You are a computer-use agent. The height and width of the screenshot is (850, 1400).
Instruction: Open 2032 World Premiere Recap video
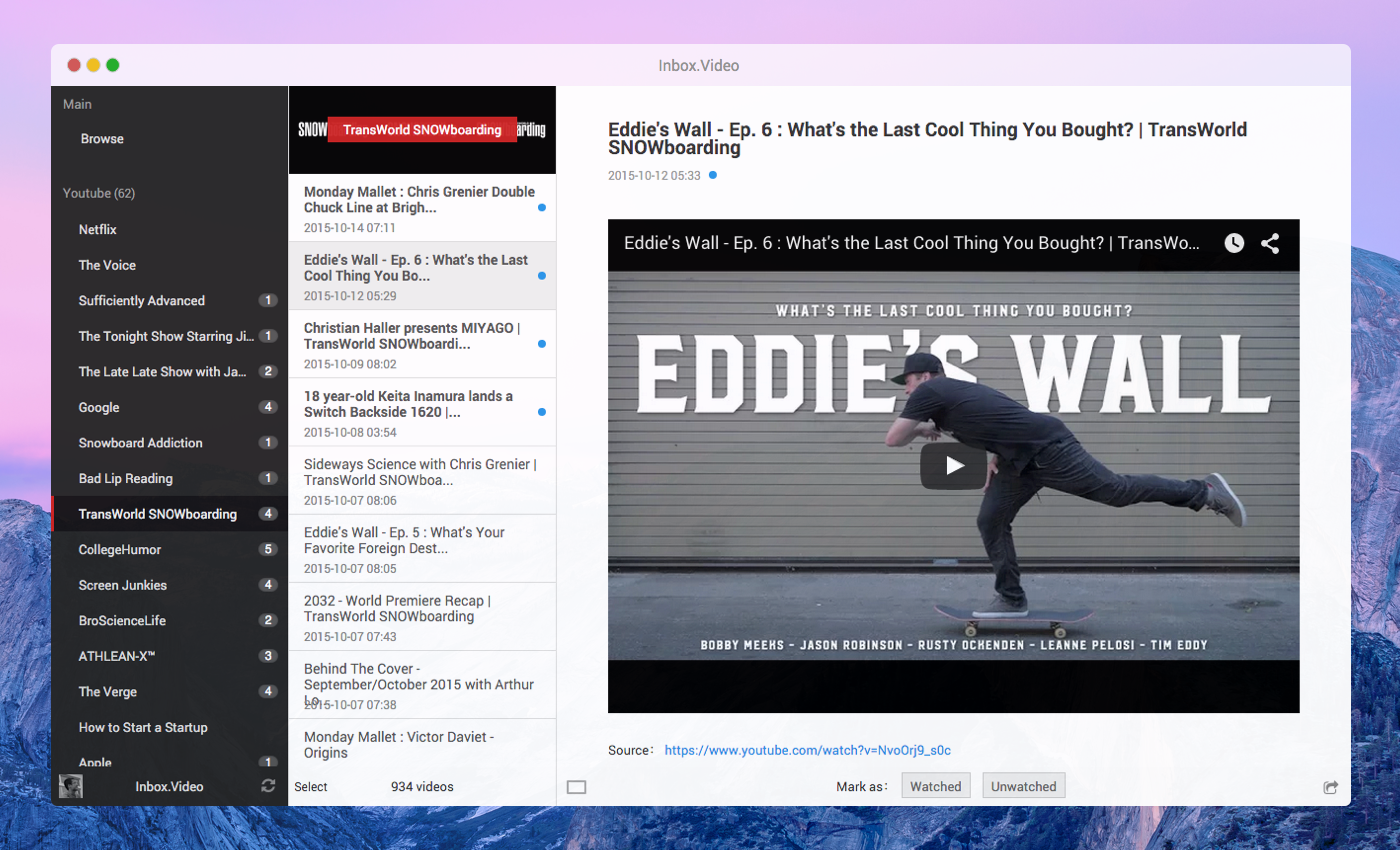click(422, 616)
